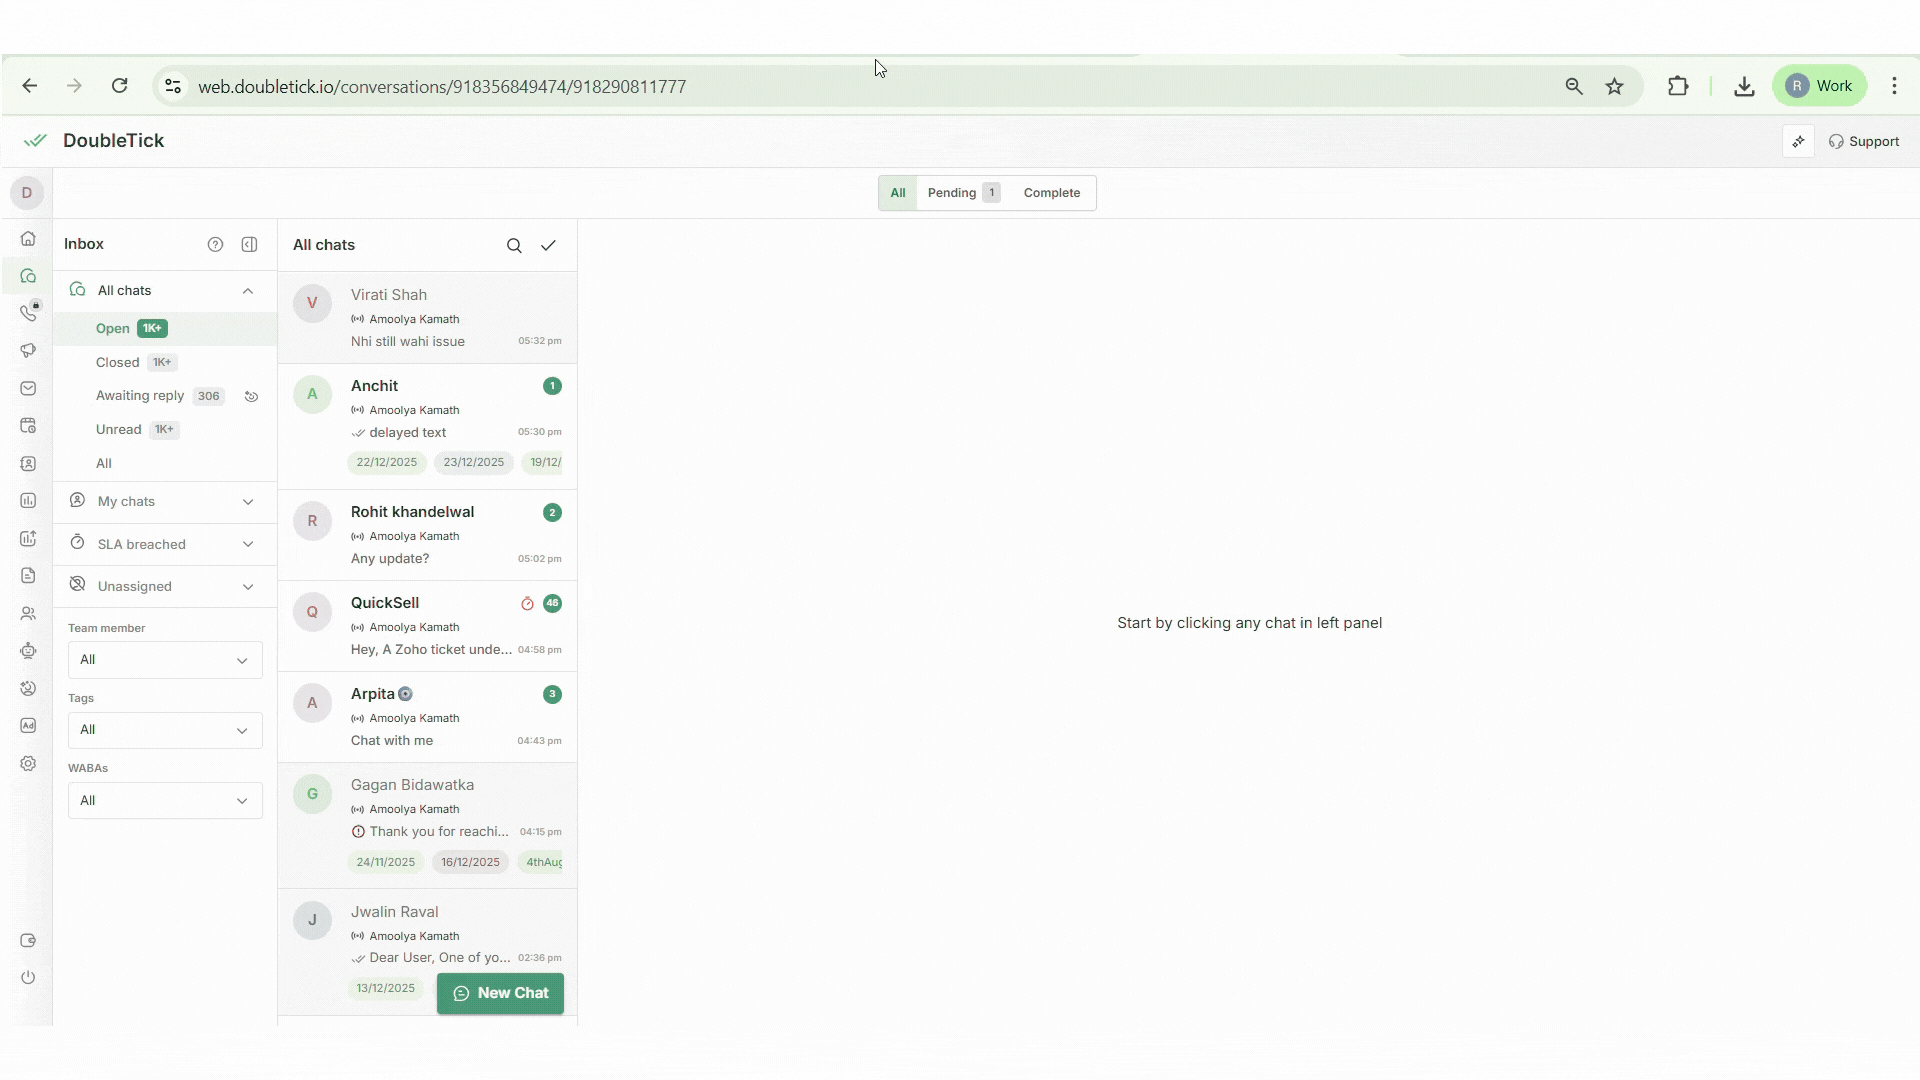The image size is (1920, 1080).
Task: Click the Inbox help question icon
Action: point(215,245)
